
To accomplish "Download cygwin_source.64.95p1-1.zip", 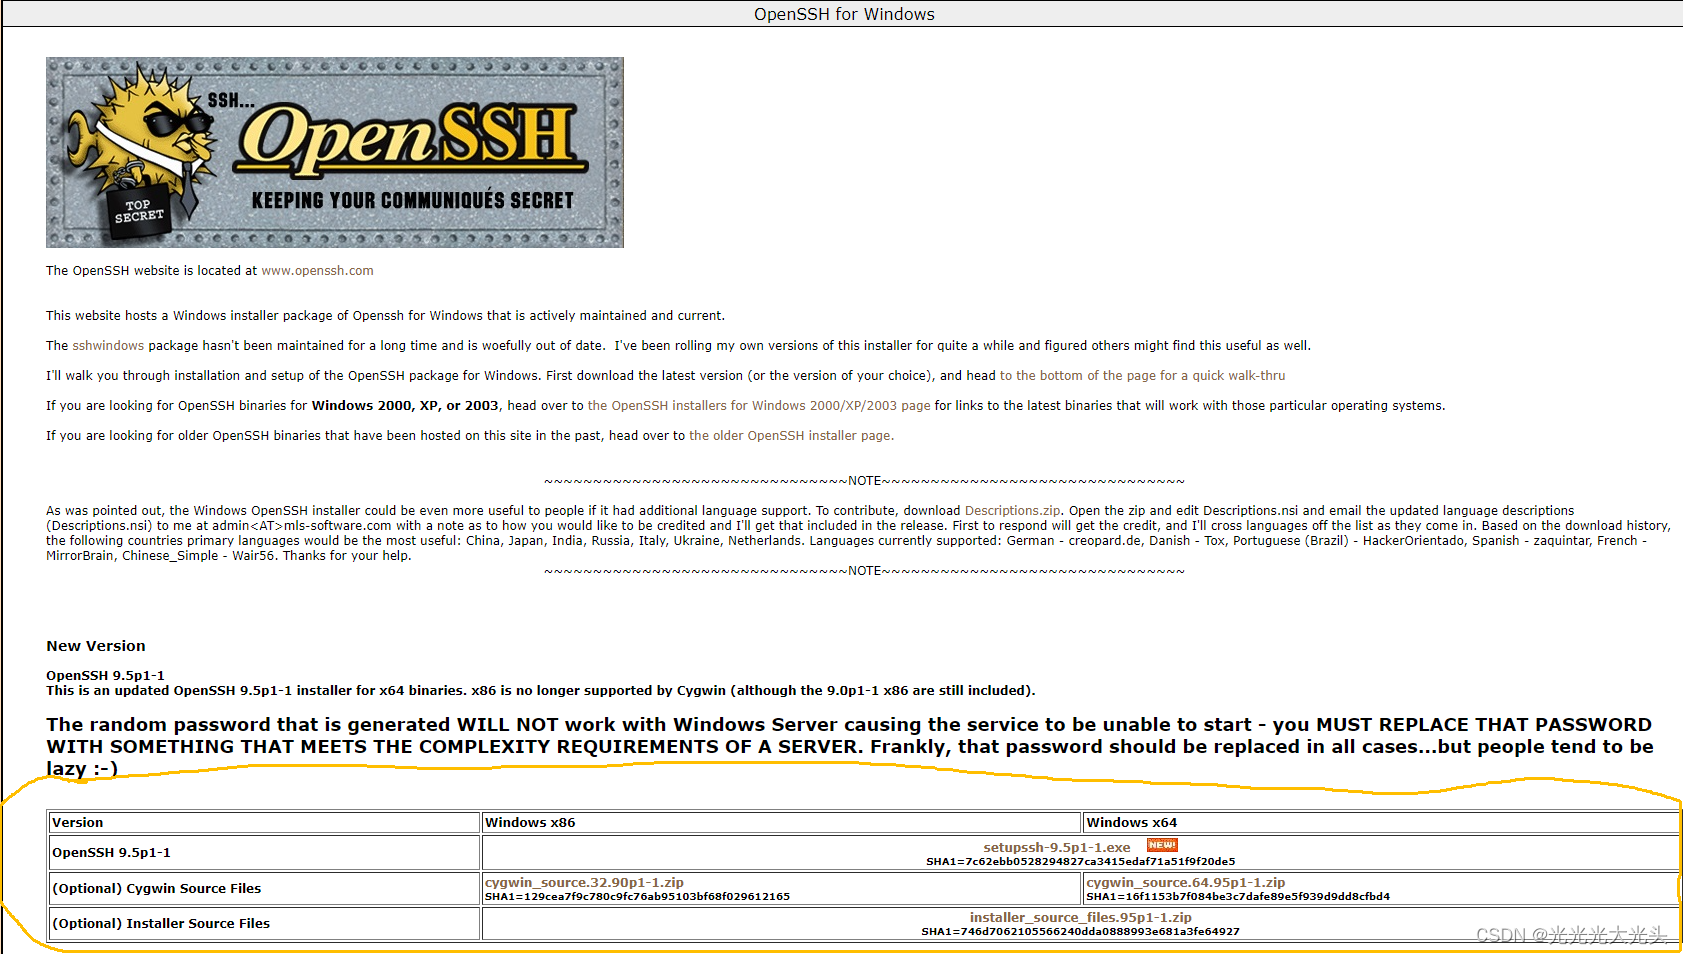I will click(1184, 882).
